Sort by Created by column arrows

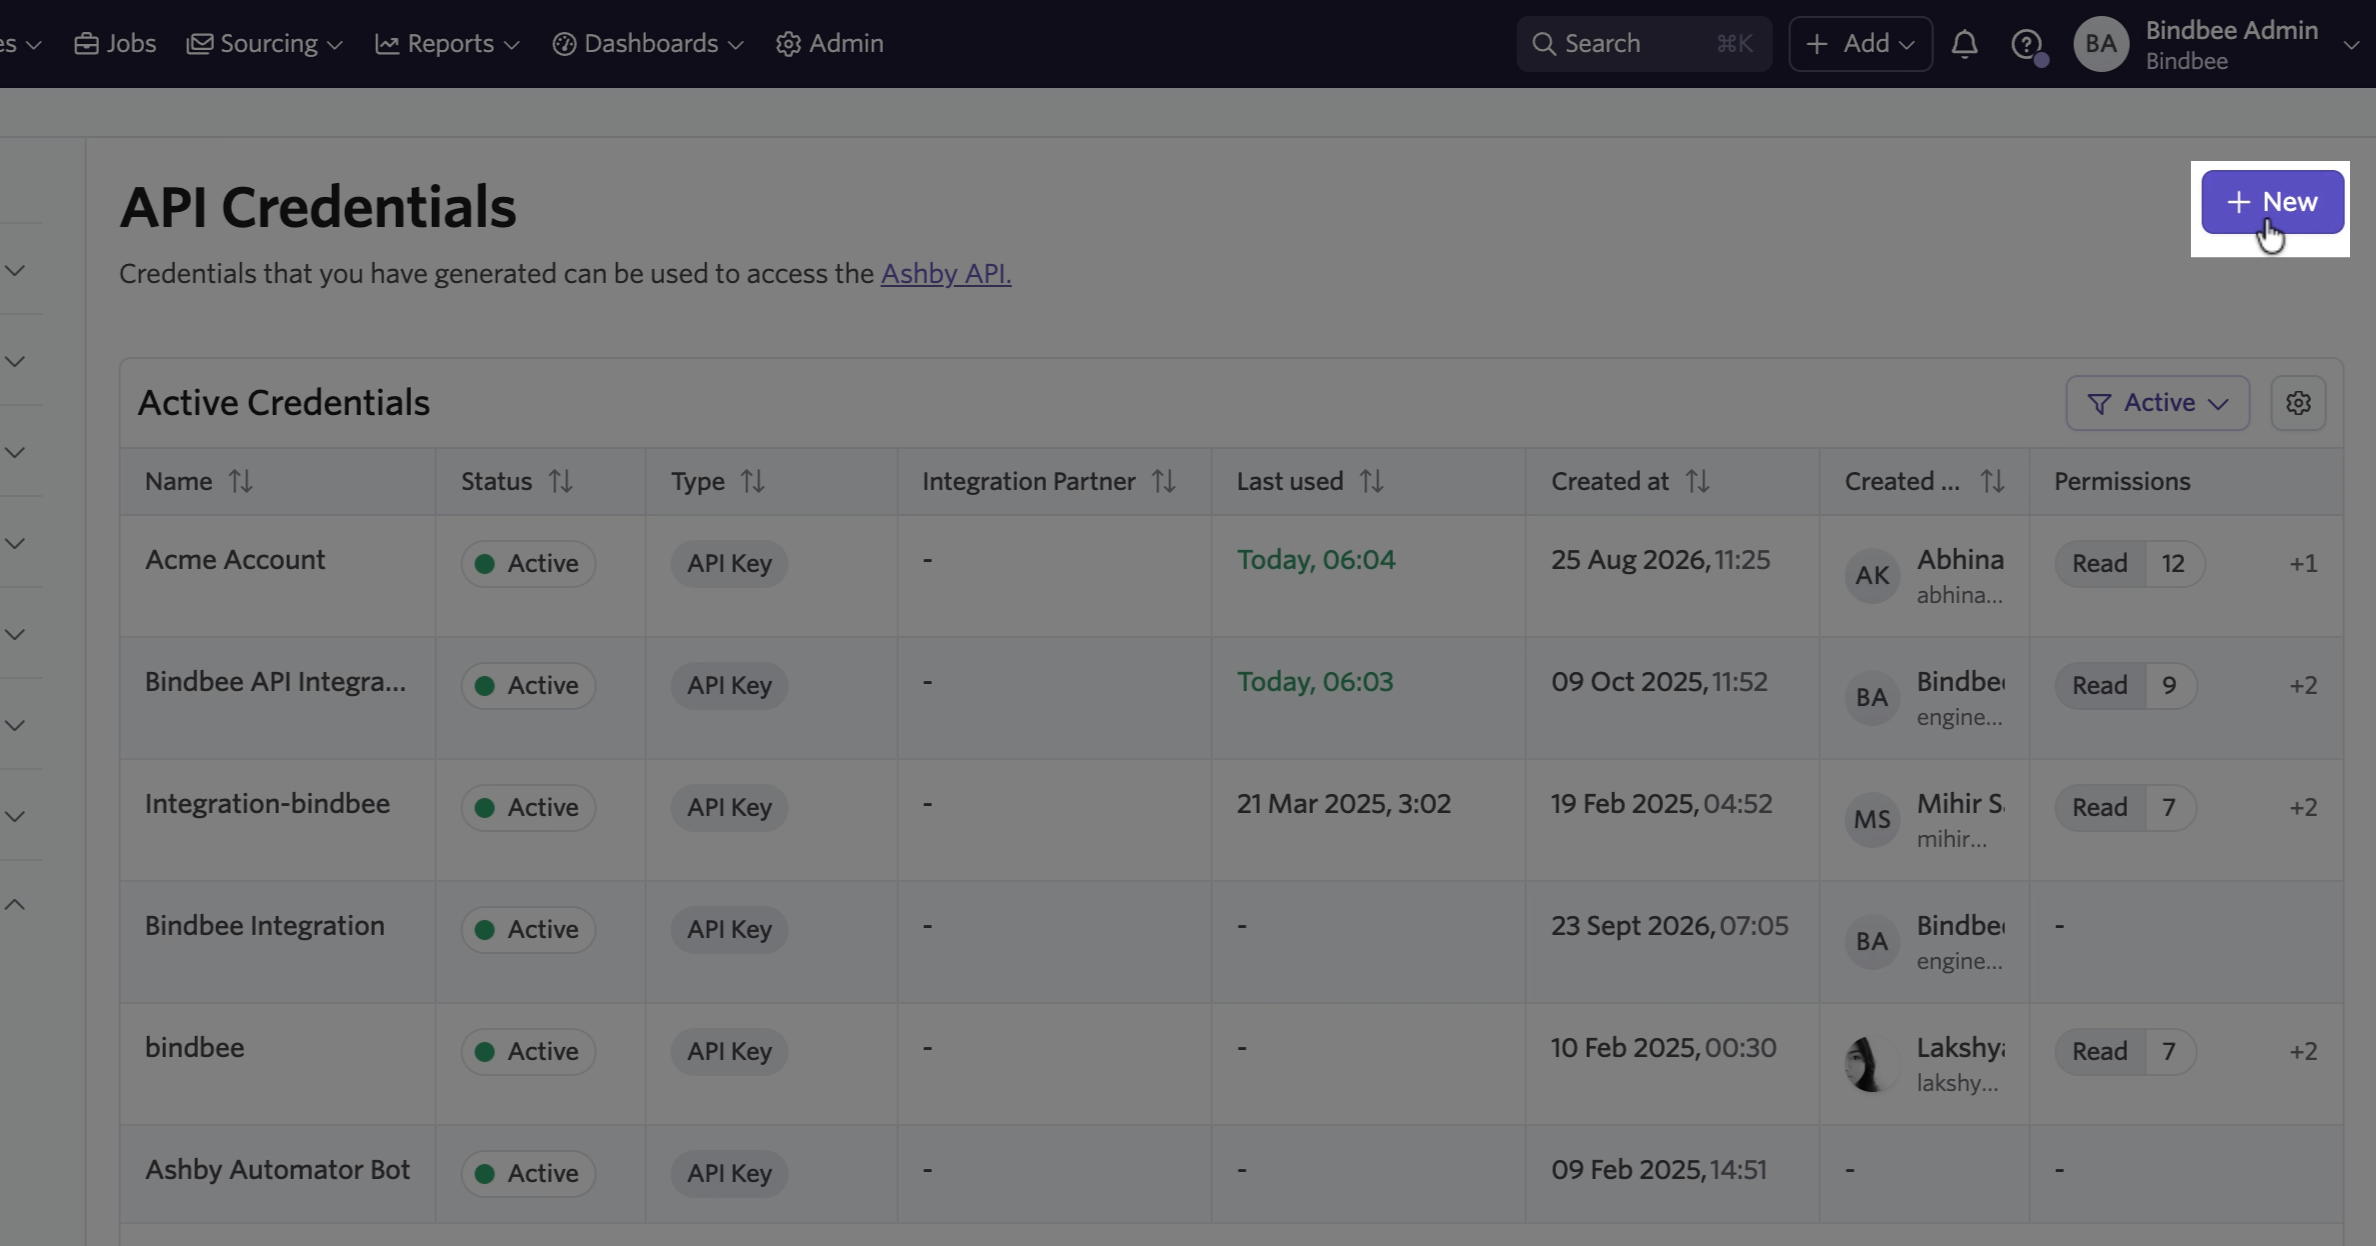coord(1992,481)
